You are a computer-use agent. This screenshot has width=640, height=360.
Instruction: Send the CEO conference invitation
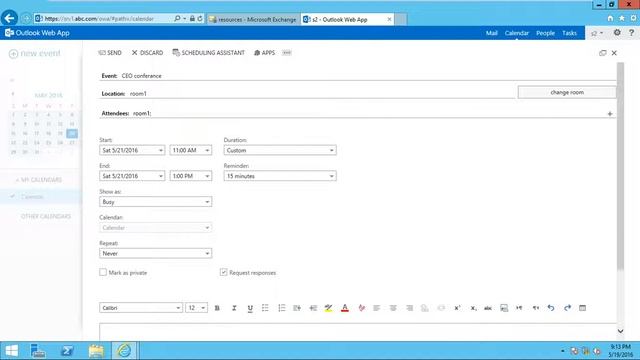[110, 53]
